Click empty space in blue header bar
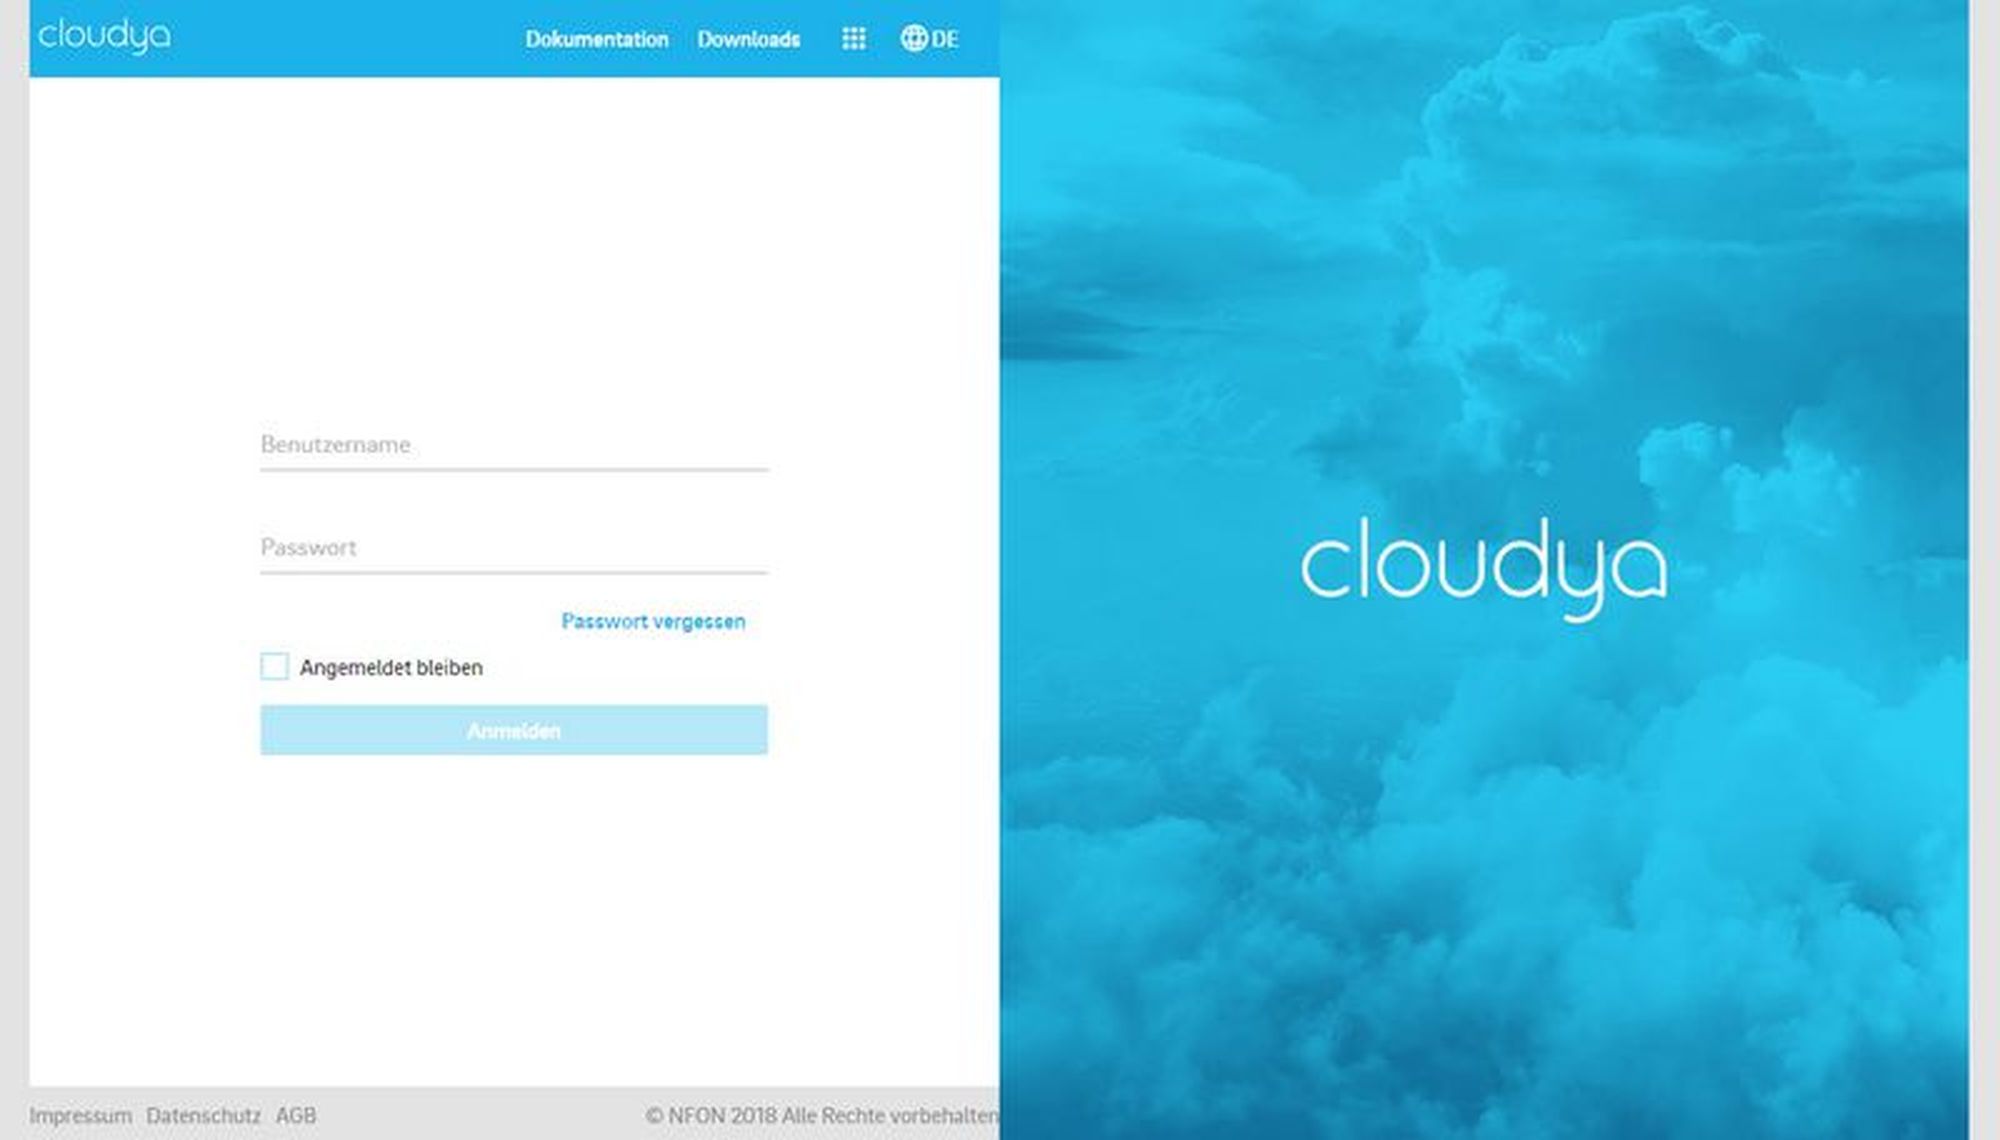2000x1140 pixels. [x=350, y=39]
